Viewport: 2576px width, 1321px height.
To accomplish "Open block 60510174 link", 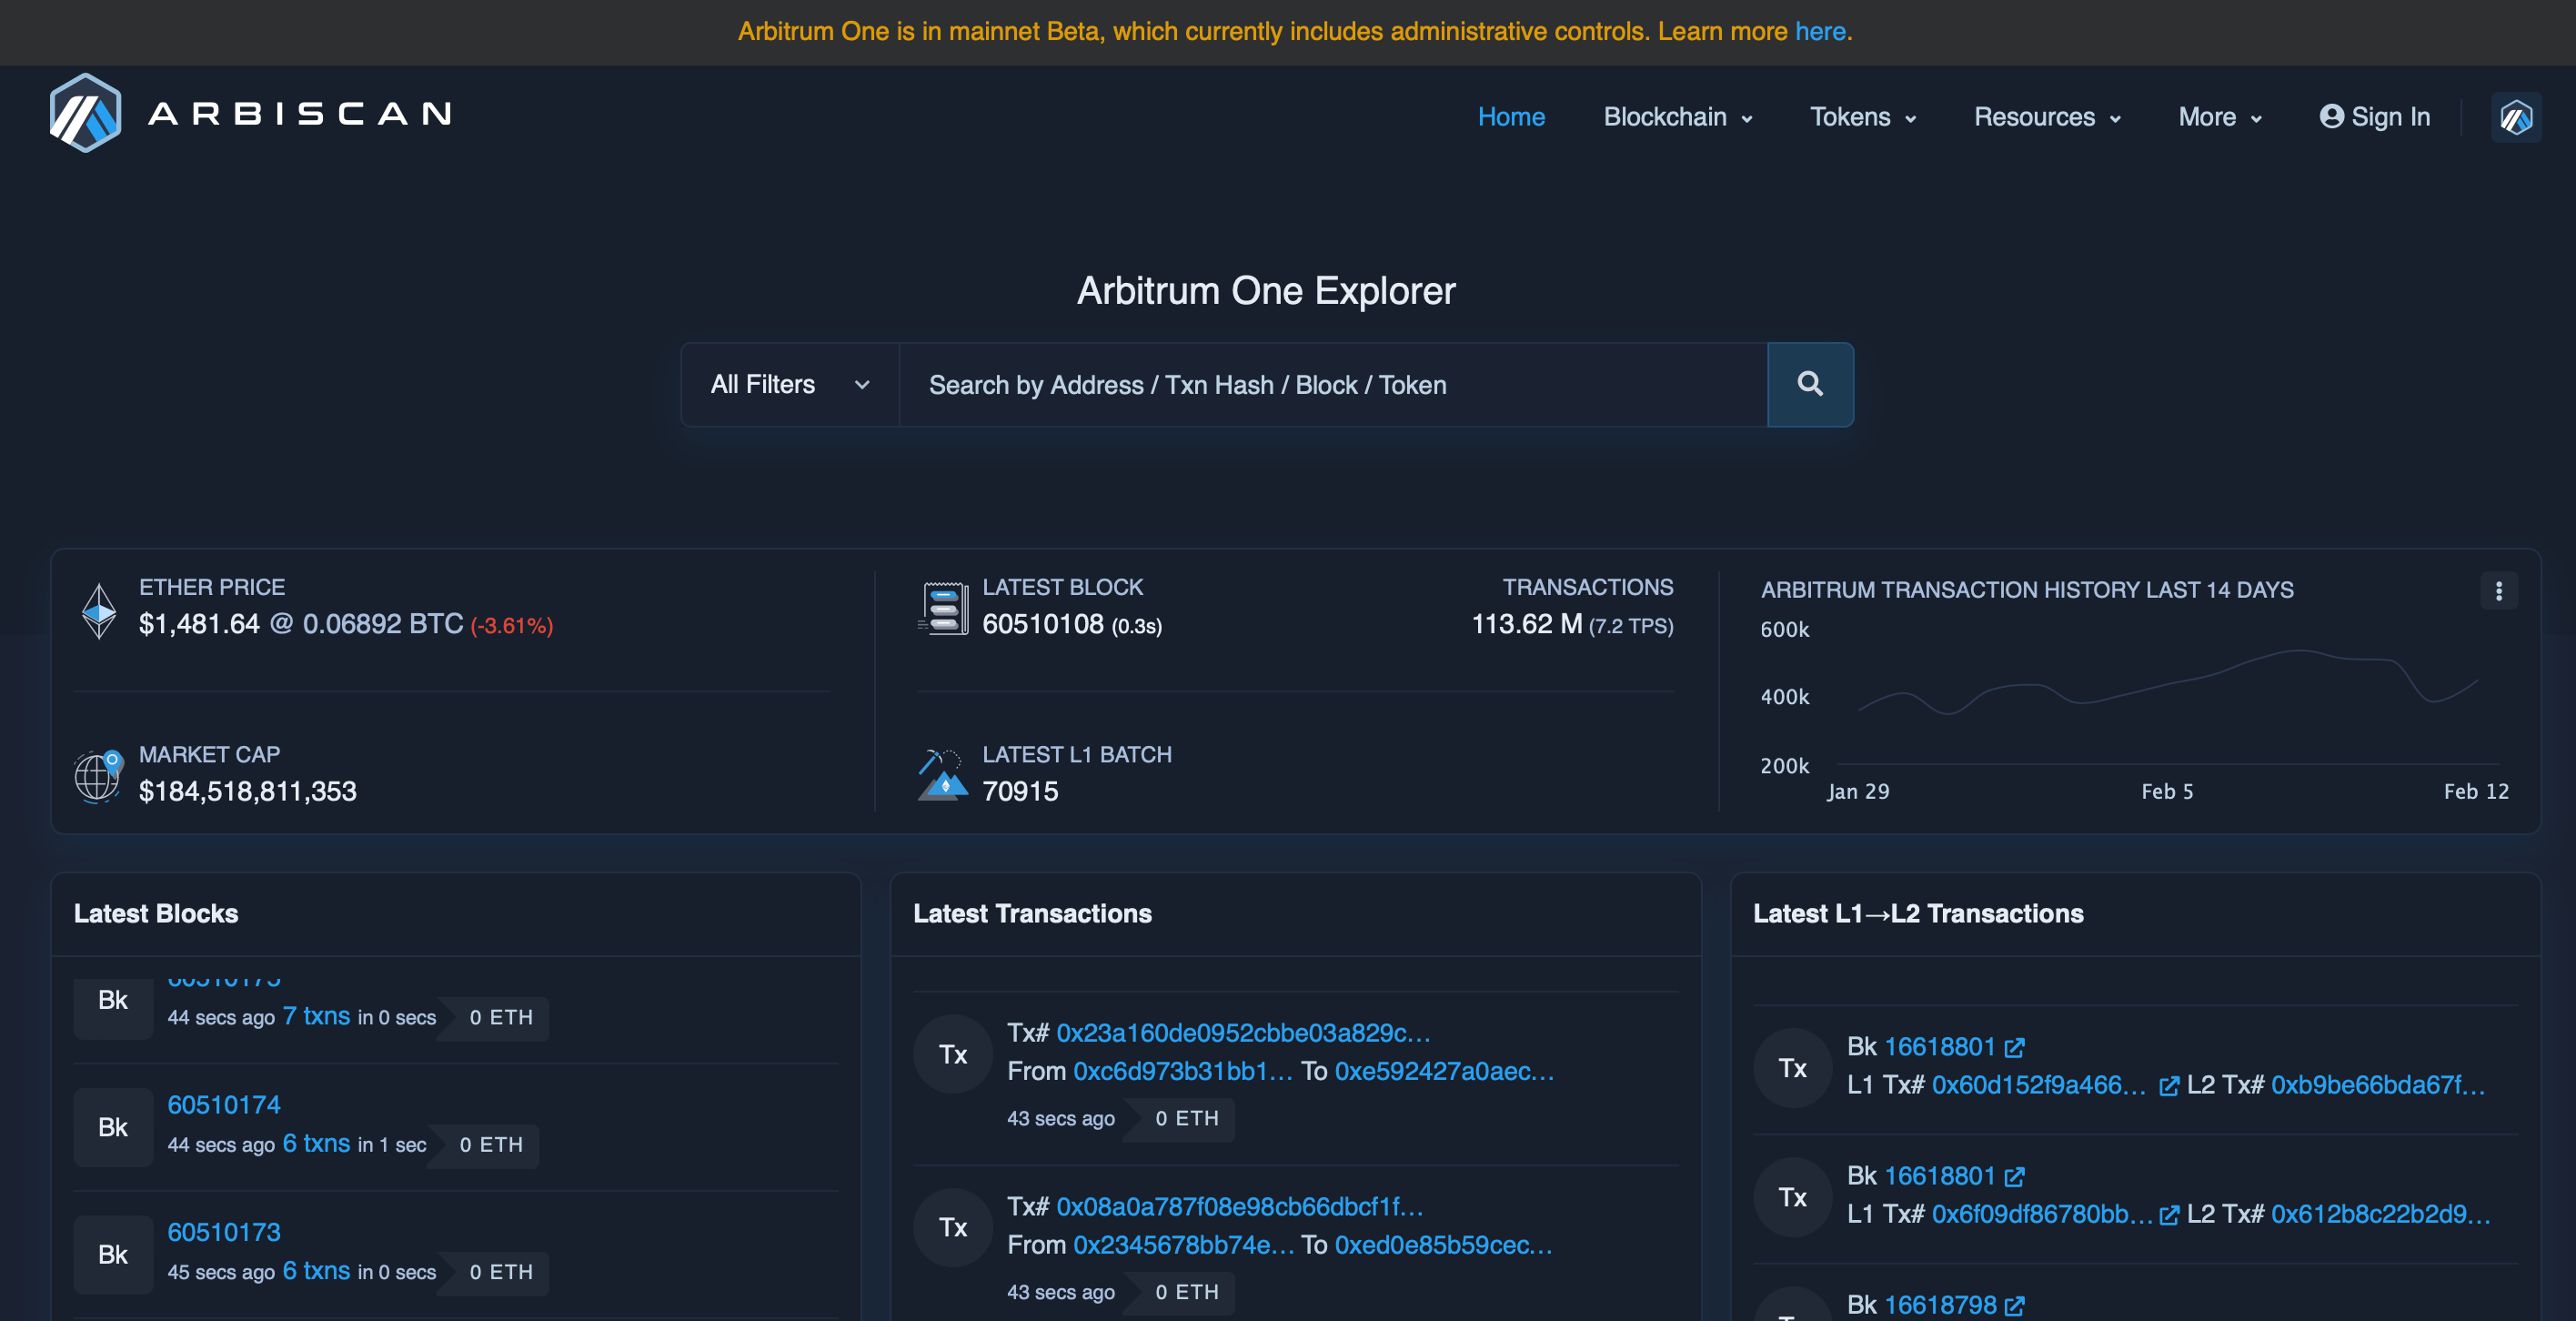I will [224, 1104].
